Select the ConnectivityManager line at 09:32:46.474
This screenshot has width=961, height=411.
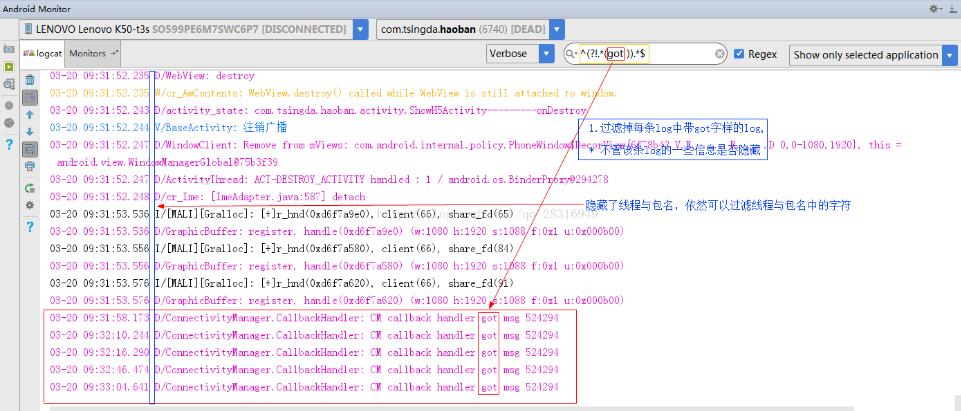304,369
